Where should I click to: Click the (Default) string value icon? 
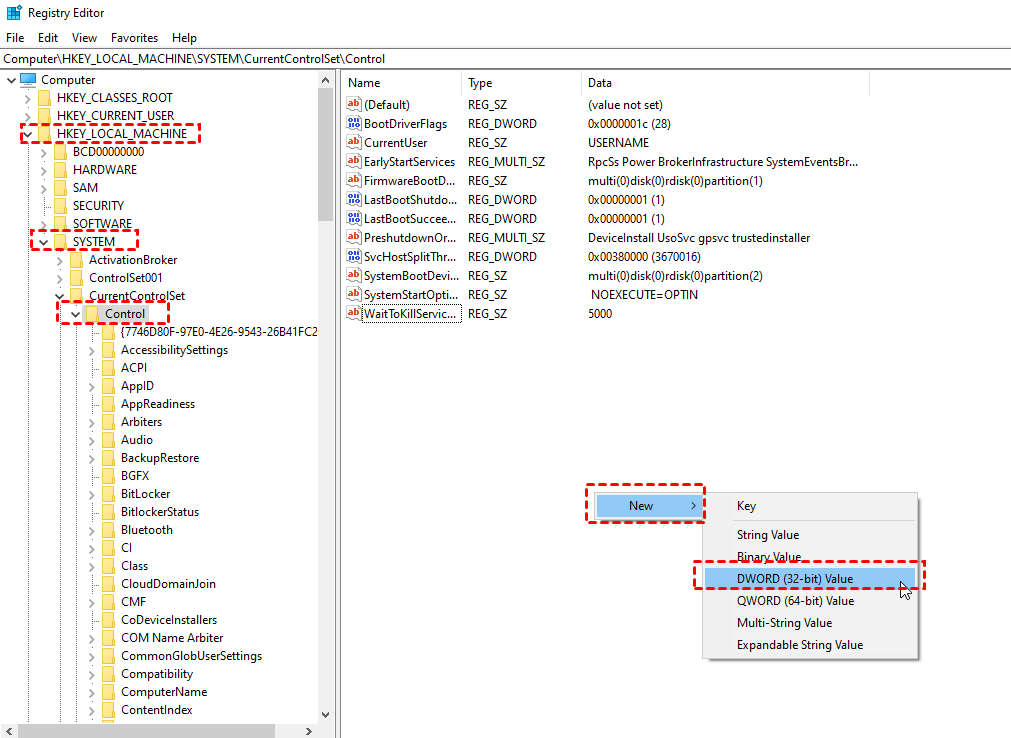[353, 104]
